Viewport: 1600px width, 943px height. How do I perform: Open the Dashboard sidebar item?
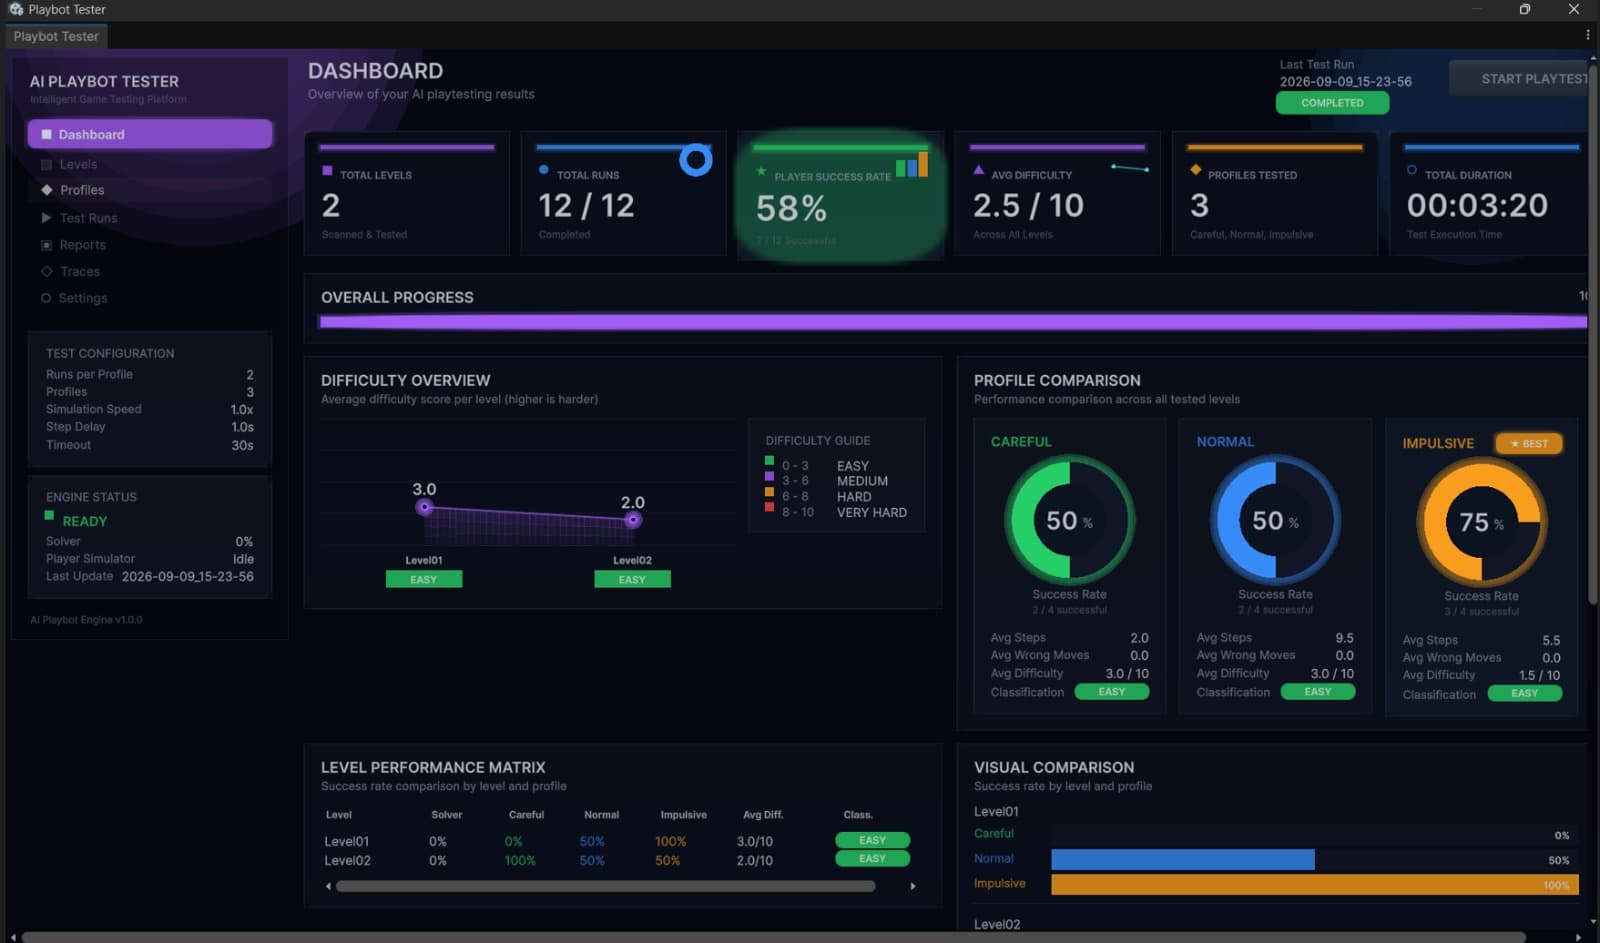(150, 134)
